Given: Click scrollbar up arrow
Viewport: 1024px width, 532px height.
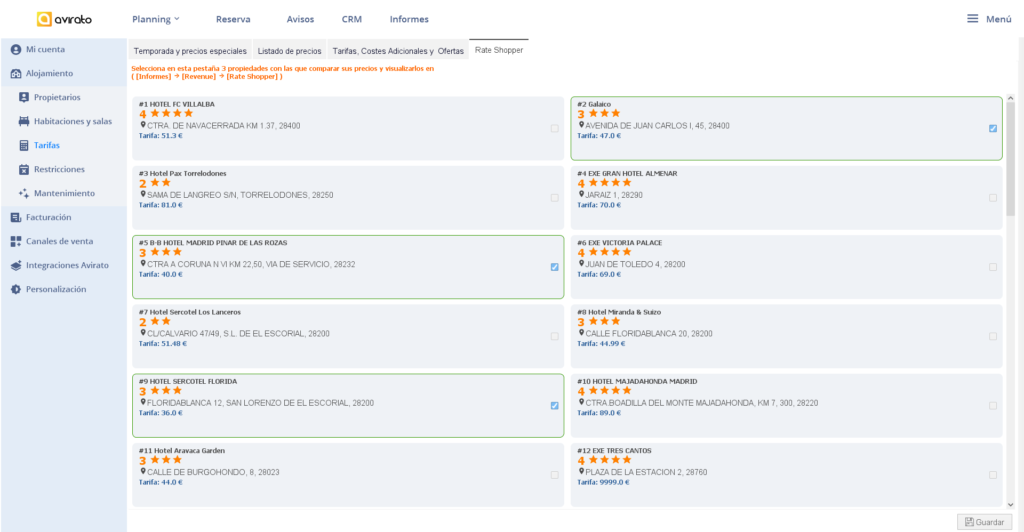Looking at the screenshot, I should point(1010,99).
